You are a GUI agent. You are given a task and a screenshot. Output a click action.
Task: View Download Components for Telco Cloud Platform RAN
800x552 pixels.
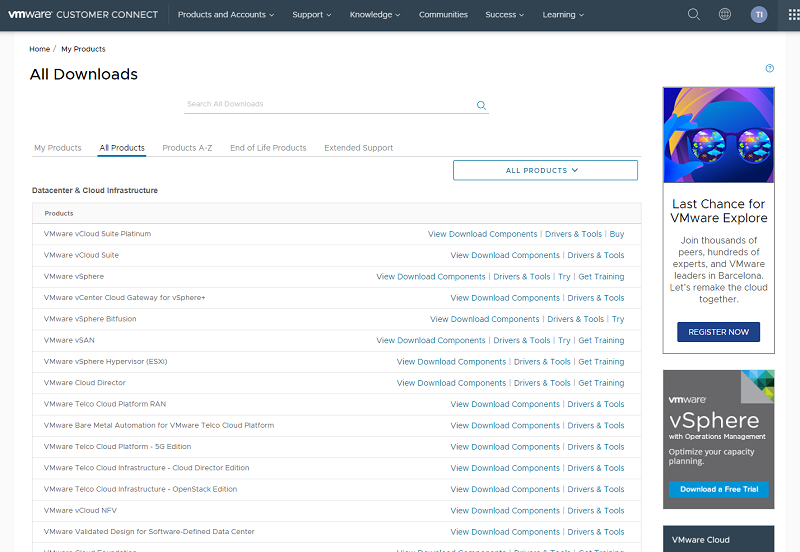pos(505,404)
